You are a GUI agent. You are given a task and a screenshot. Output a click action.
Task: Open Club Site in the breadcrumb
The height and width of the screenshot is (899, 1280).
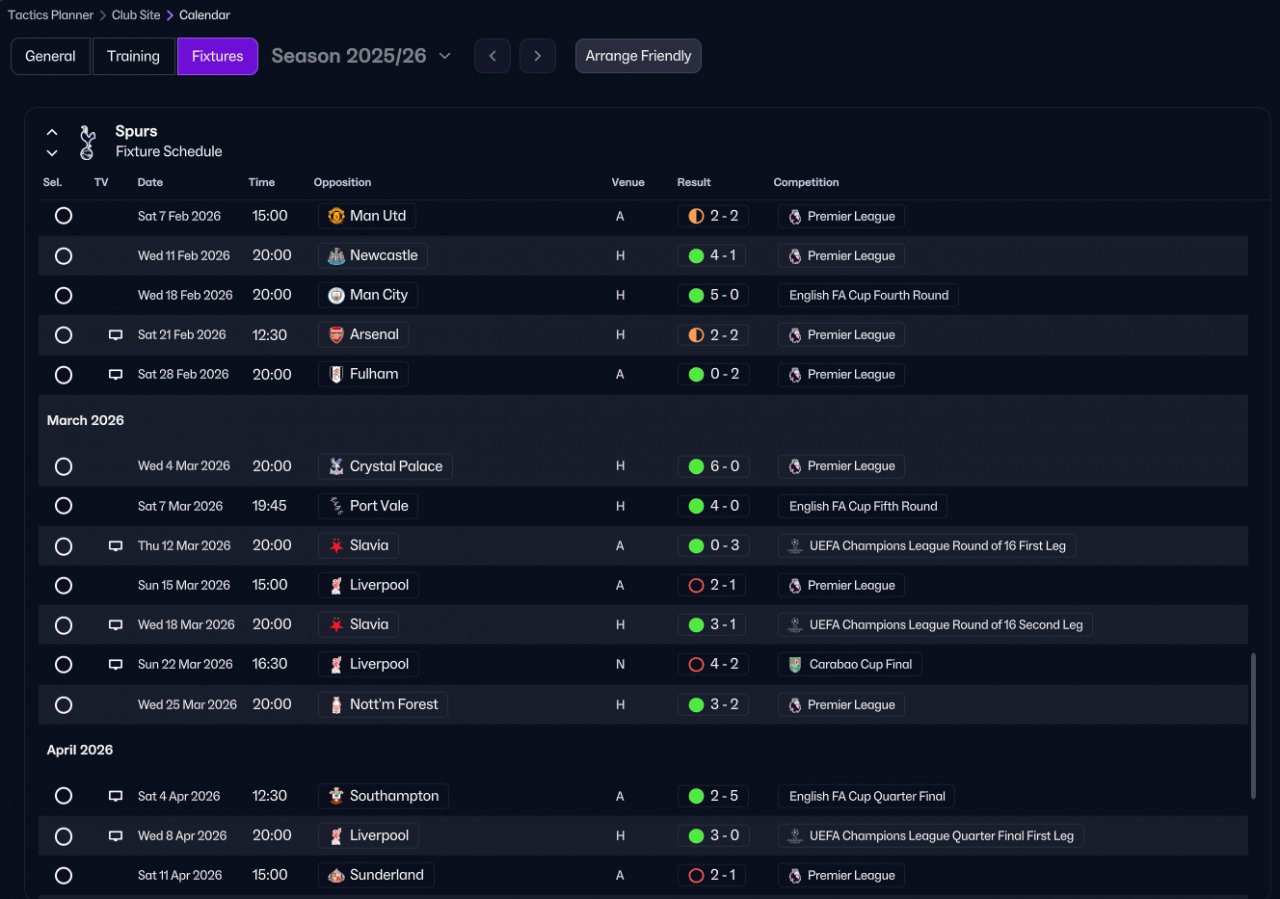(137, 15)
